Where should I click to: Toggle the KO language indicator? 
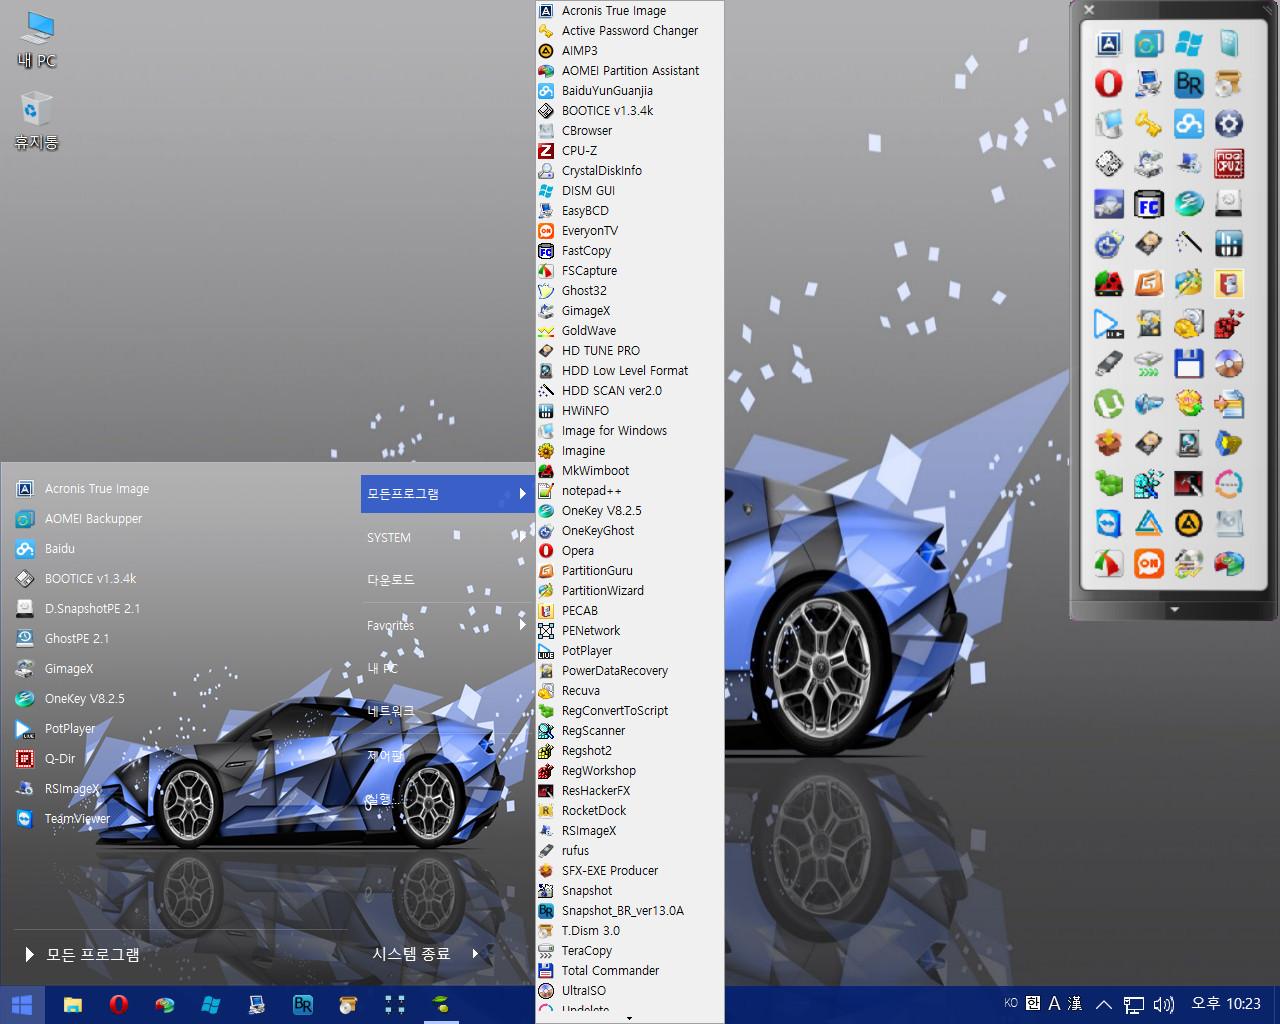tap(1011, 1003)
